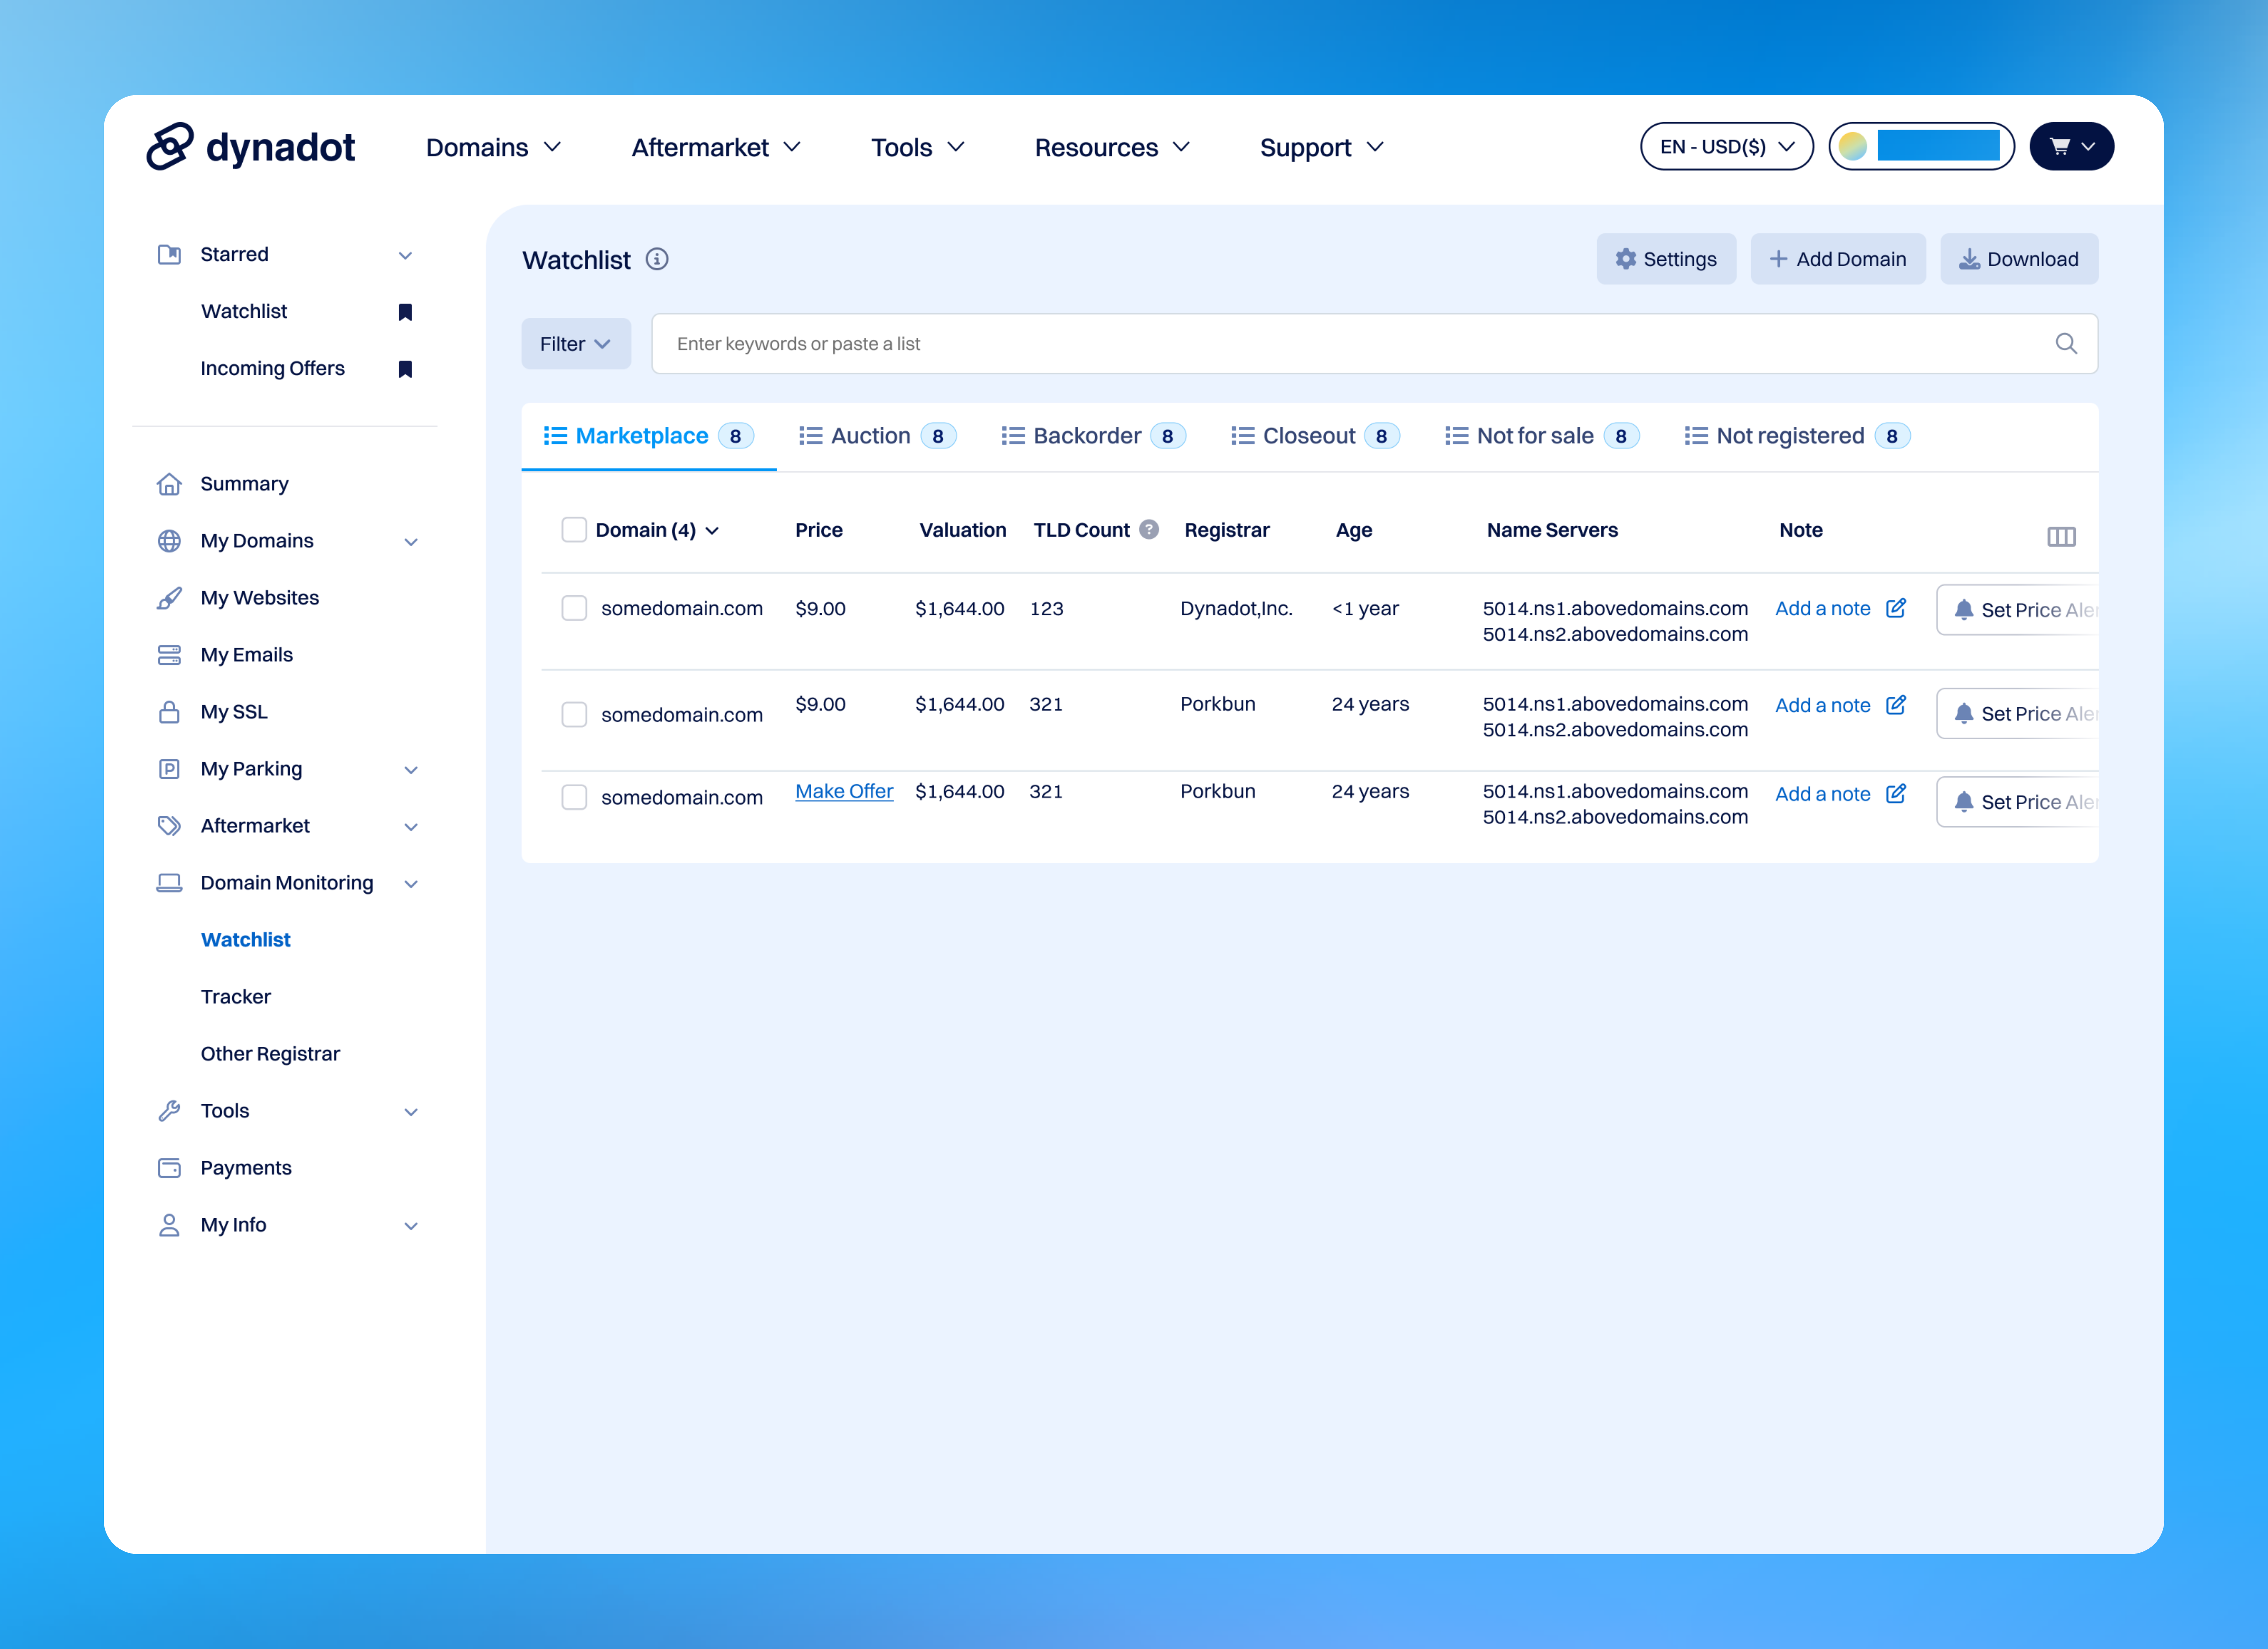The height and width of the screenshot is (1649, 2268).
Task: Click the edit note icon in Make Offer row
Action: pos(1896,794)
